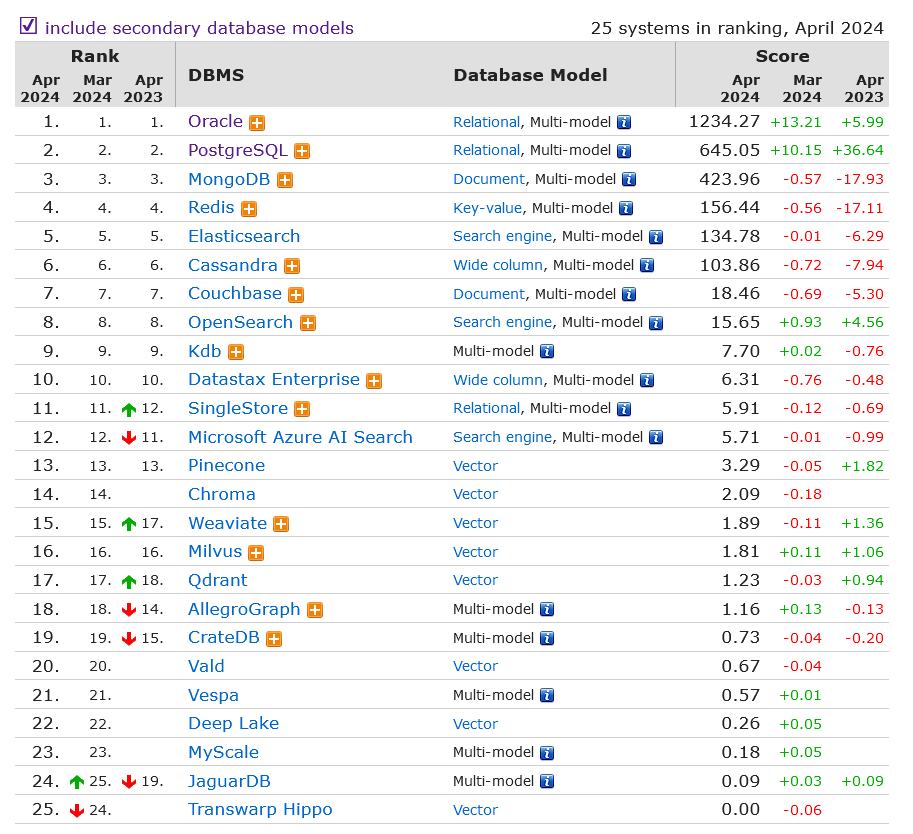Screen dimensions: 913x834
Task: Open the Transwarp Hippo DBMS link
Action: click(x=260, y=810)
